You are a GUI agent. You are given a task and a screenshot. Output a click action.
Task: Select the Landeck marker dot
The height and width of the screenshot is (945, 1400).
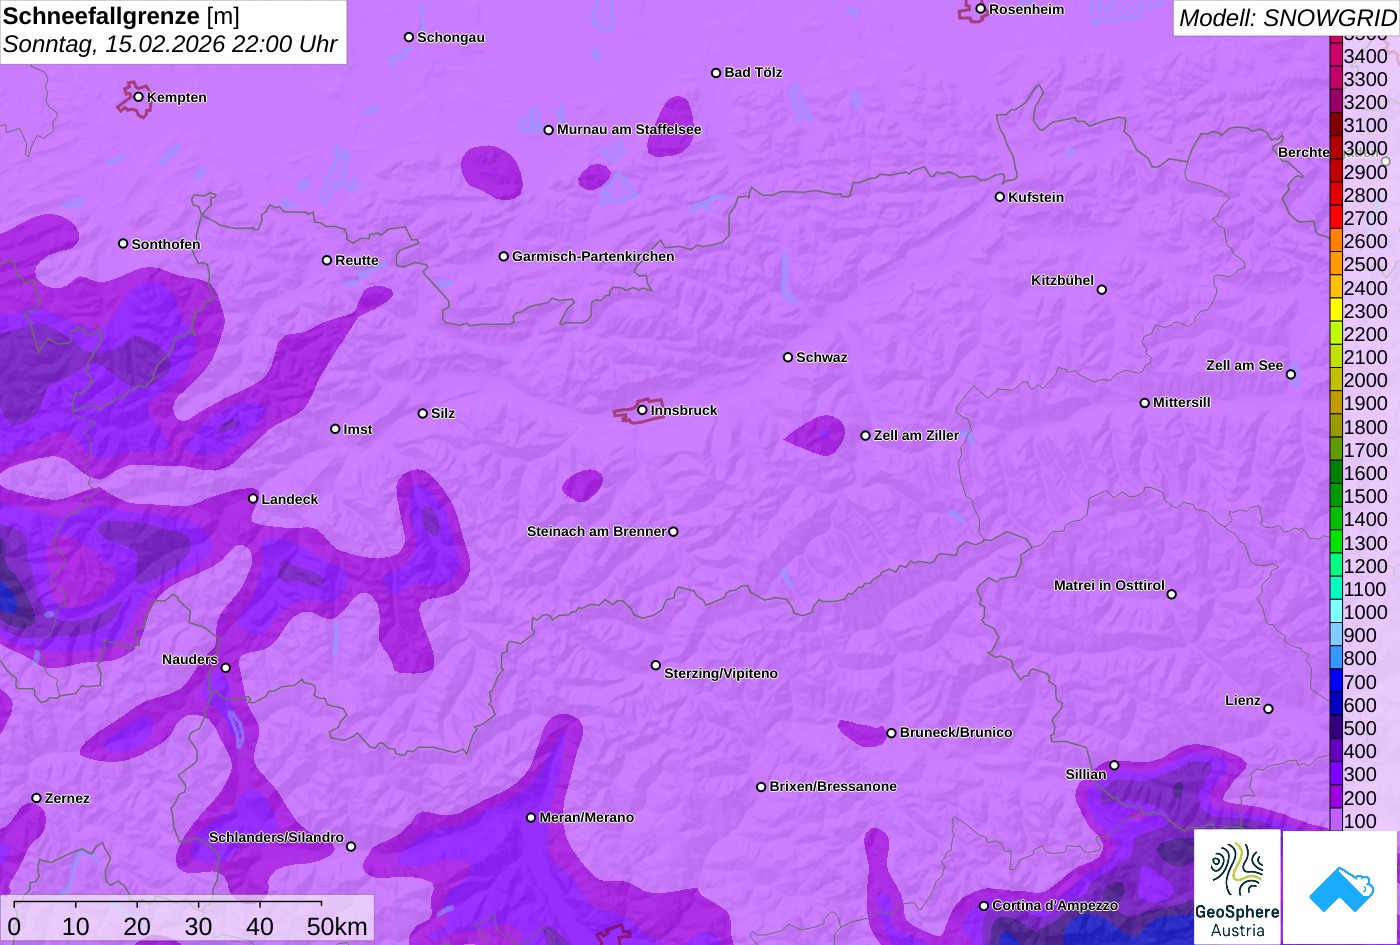click(x=253, y=498)
